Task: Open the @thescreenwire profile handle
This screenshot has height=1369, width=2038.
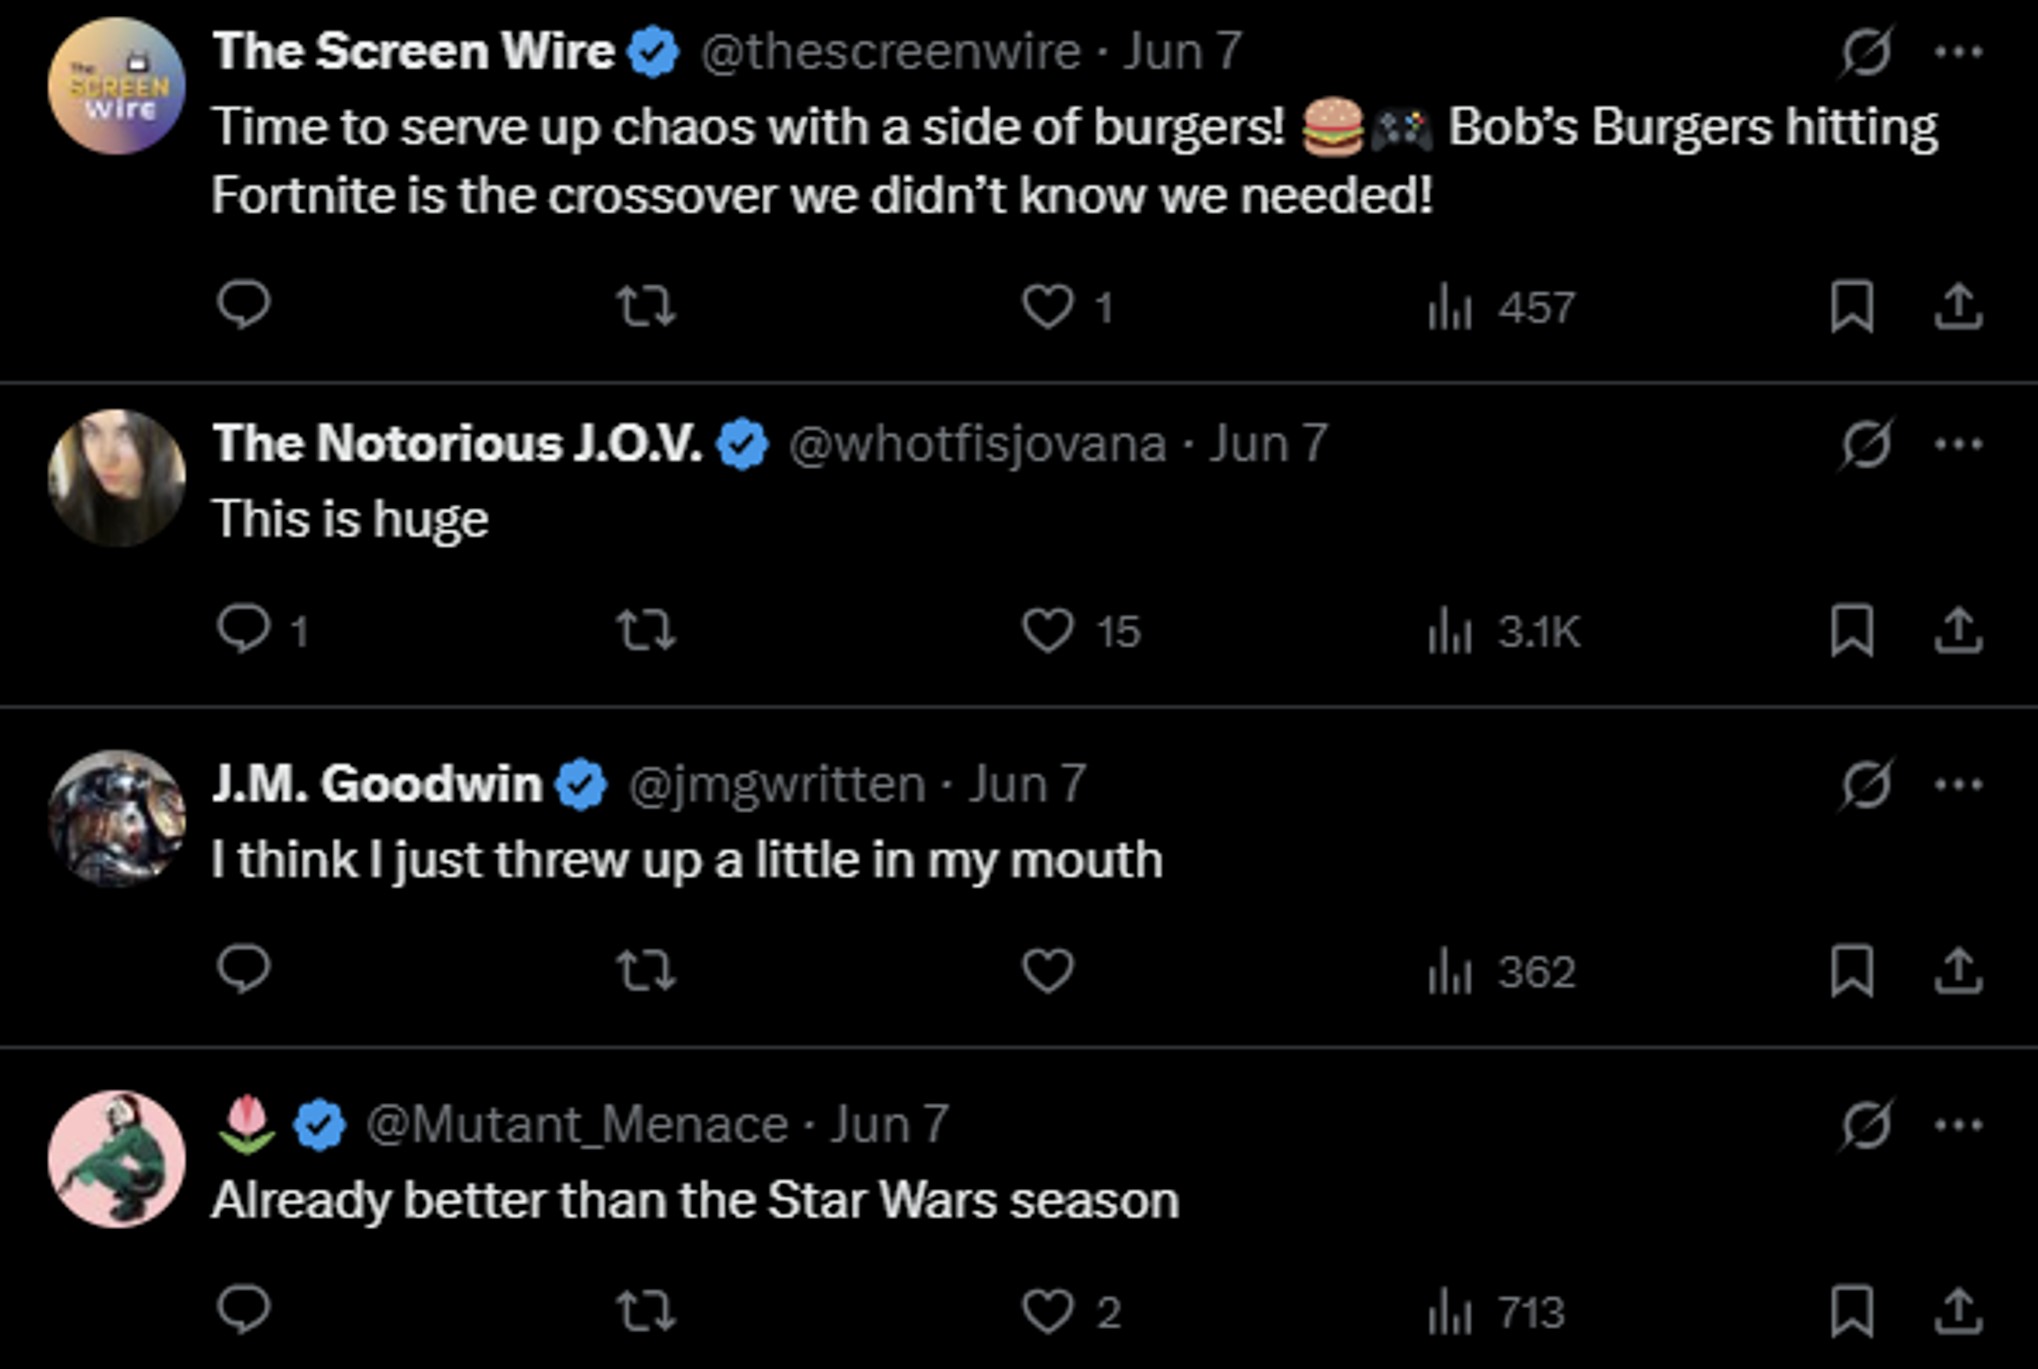Action: [x=890, y=51]
